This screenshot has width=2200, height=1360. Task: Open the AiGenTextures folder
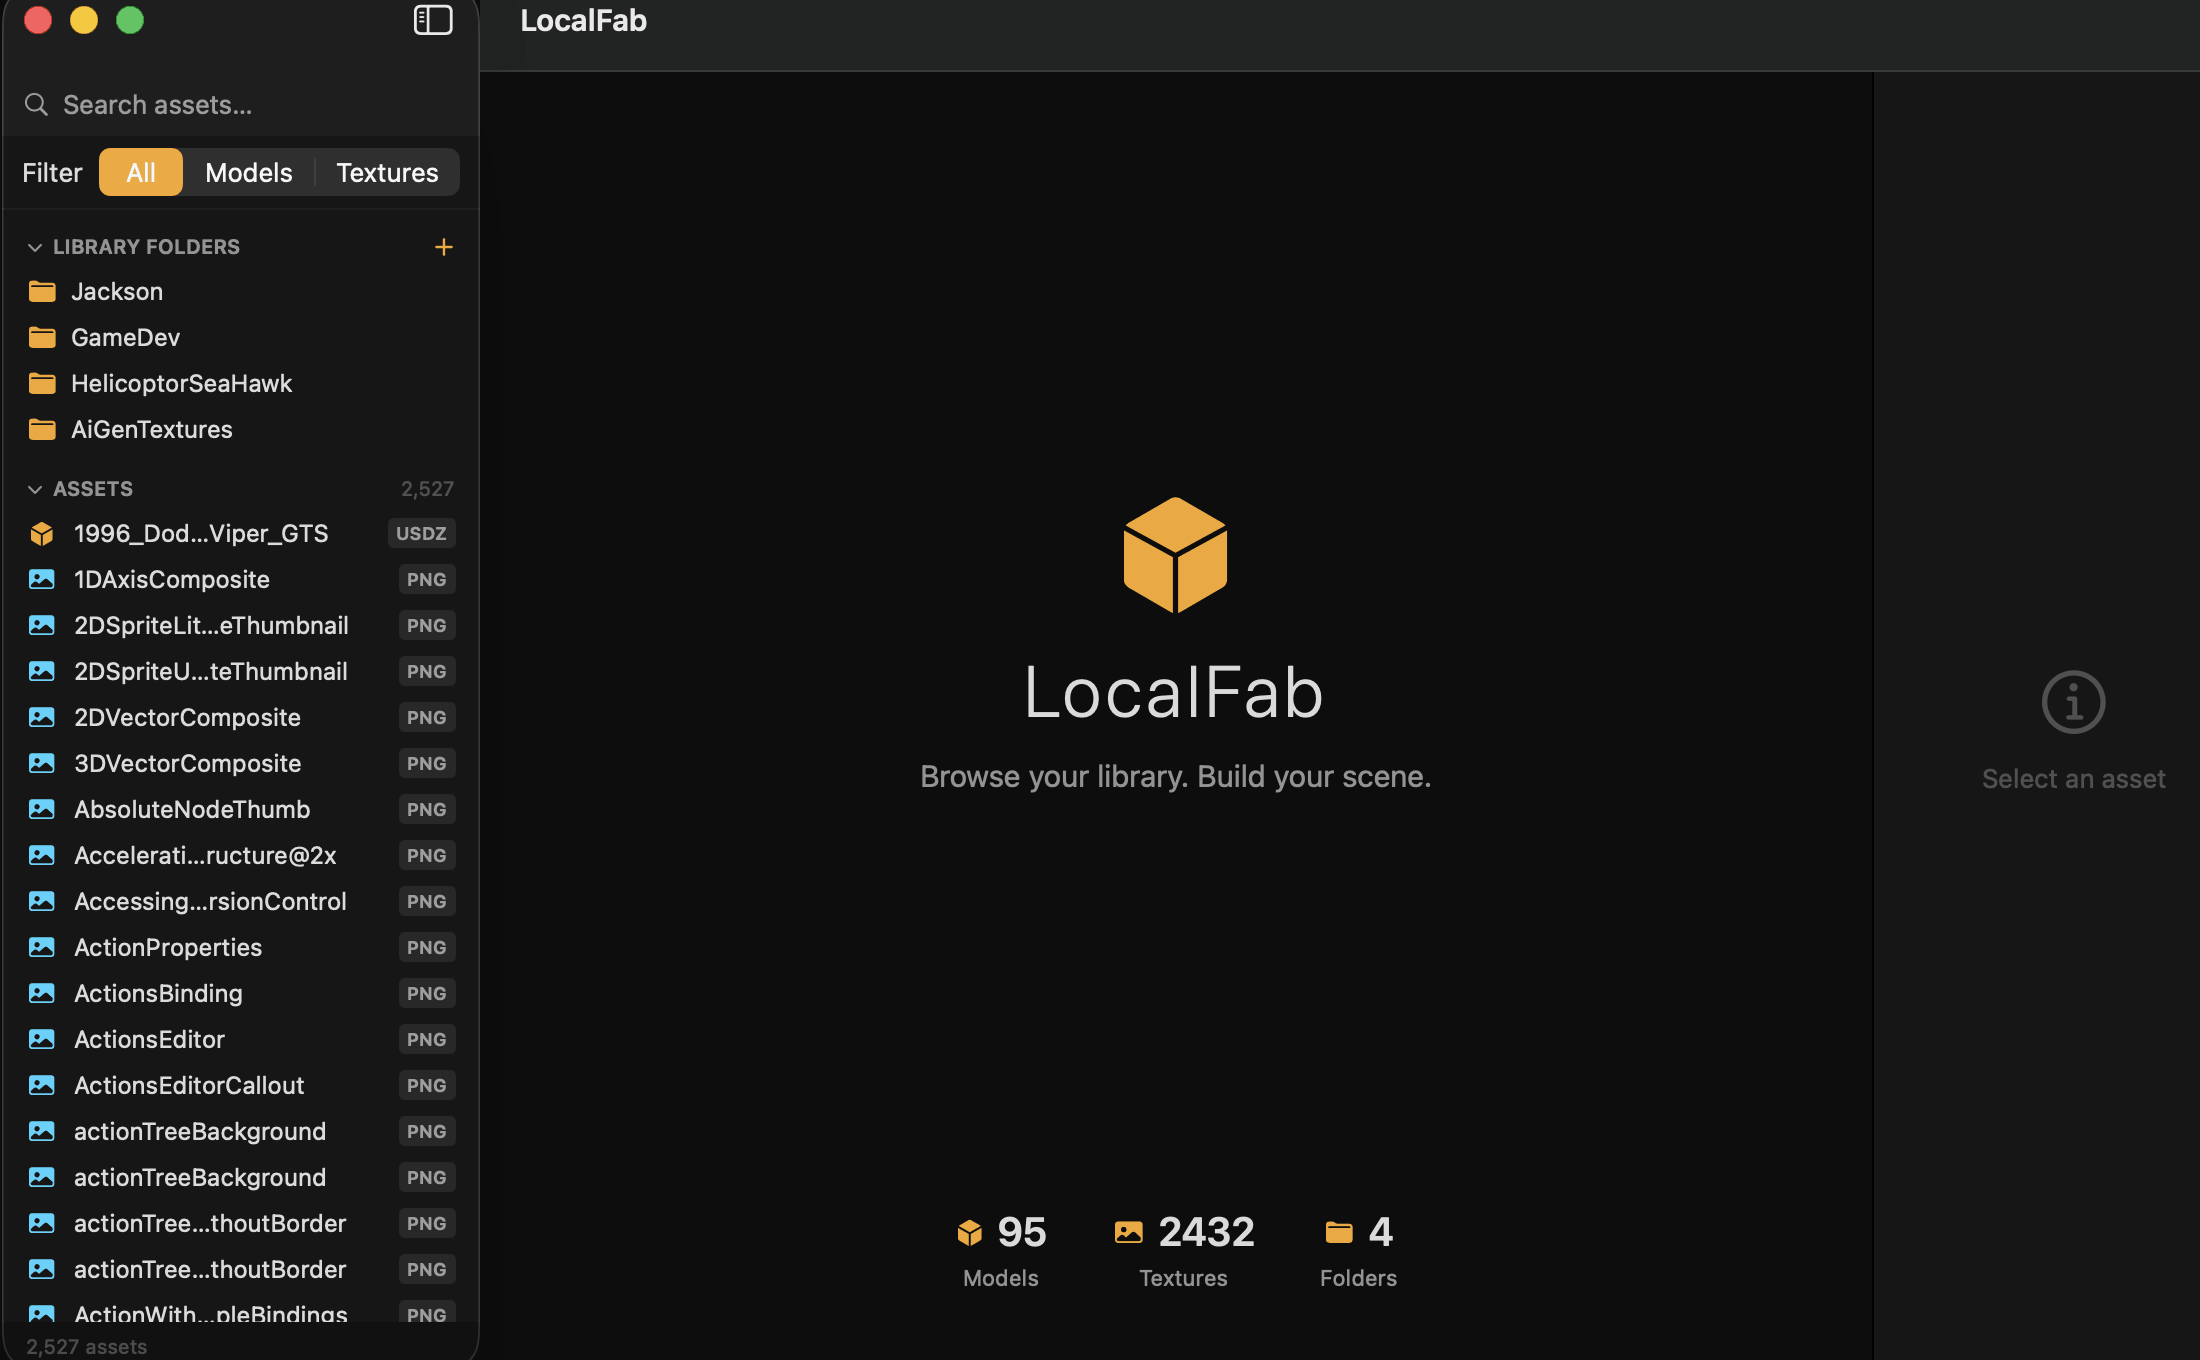(240, 429)
